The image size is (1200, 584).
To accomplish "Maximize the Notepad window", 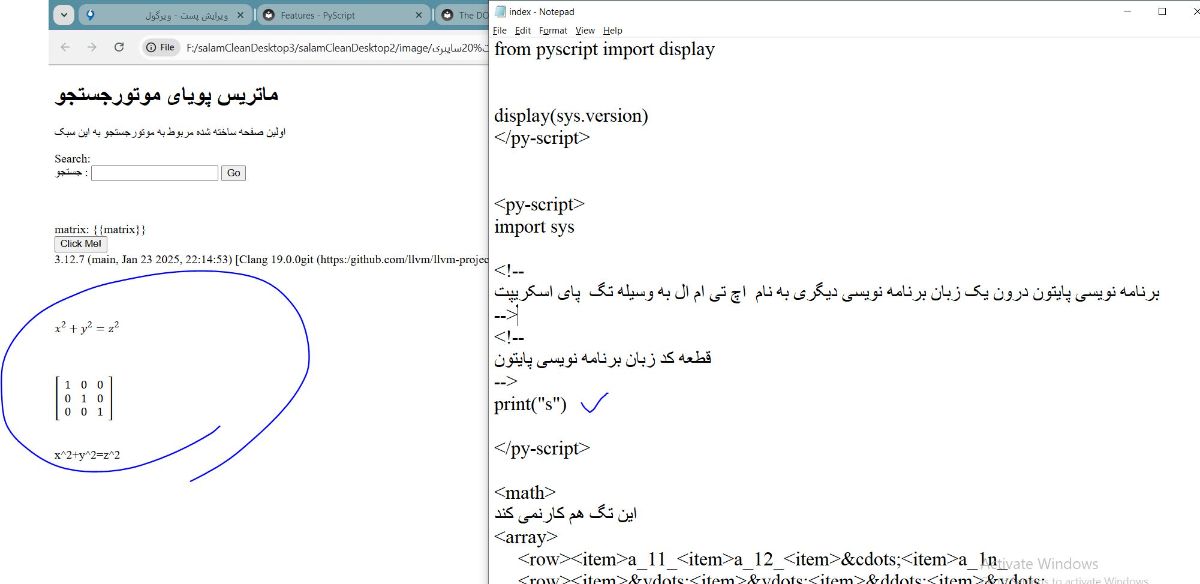I will point(1162,12).
